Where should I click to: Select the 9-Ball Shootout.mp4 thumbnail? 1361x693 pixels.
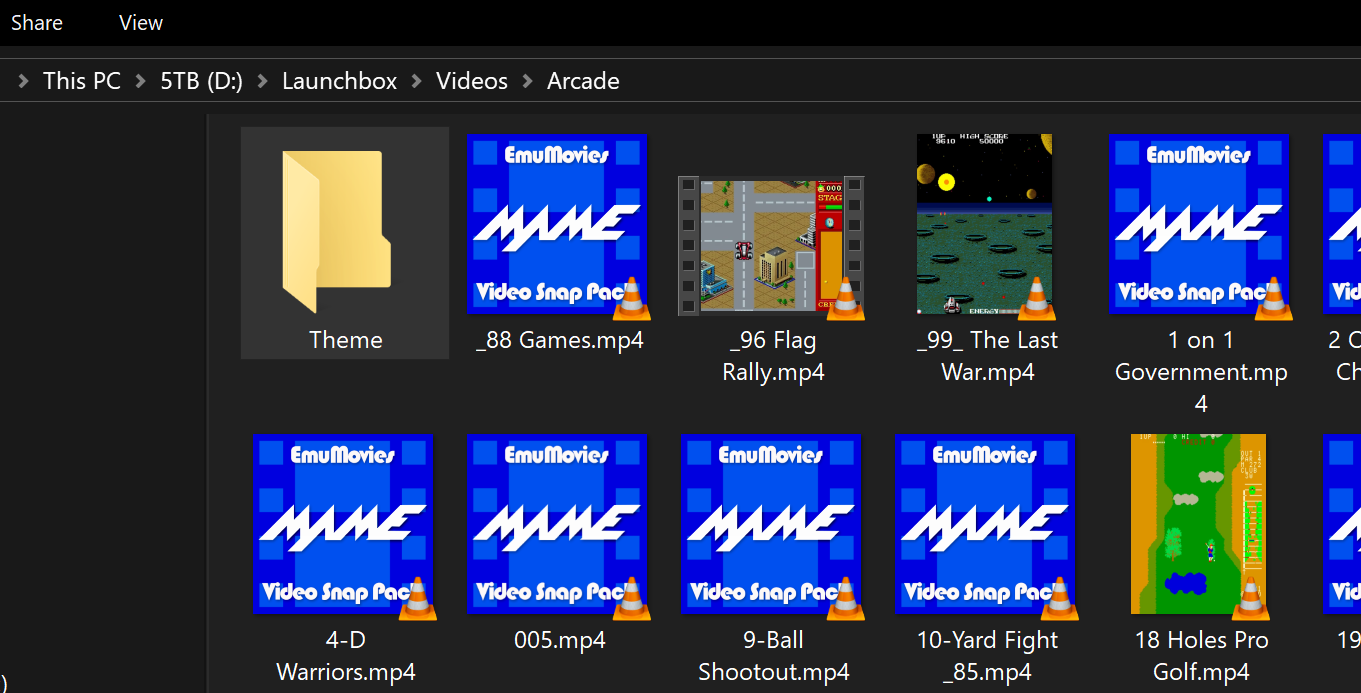pos(772,524)
